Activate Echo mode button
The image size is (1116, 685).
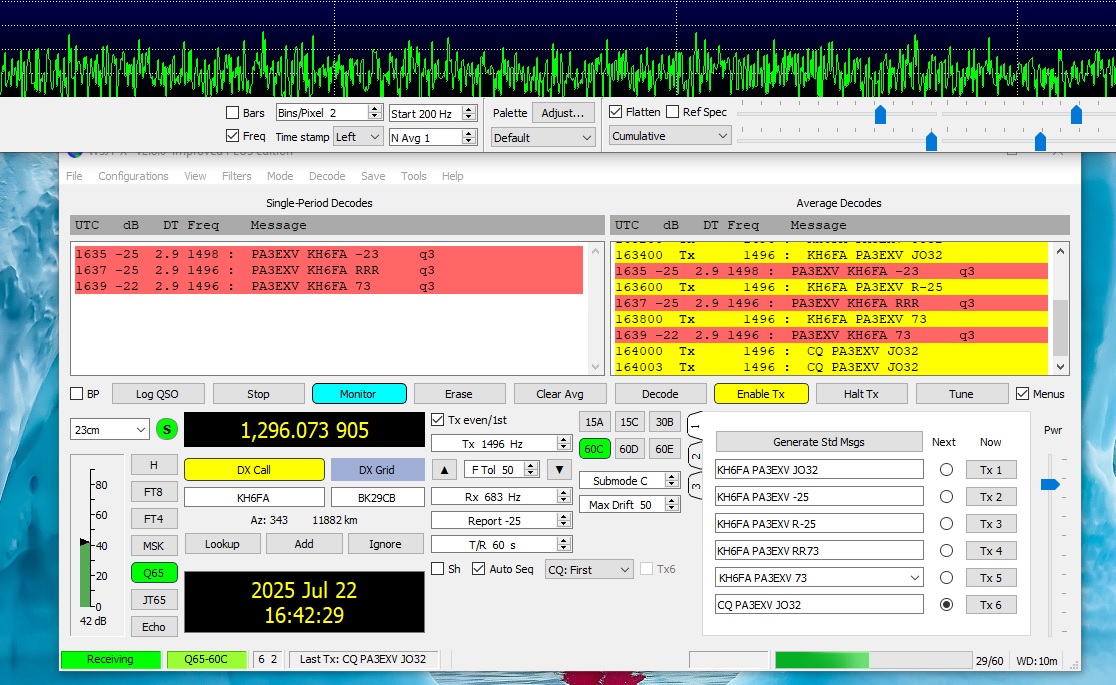(x=154, y=627)
